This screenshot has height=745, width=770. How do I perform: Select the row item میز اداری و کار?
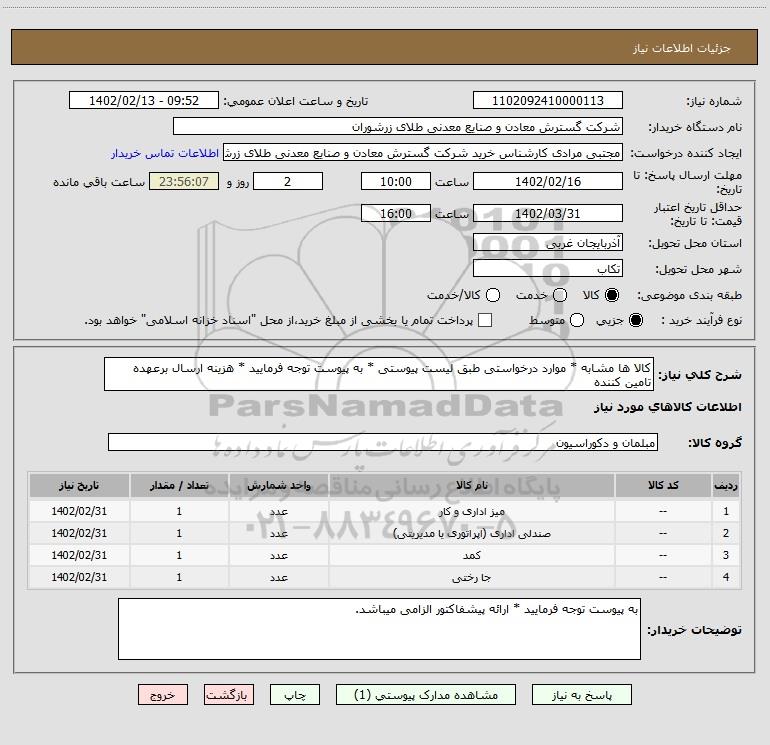tap(471, 511)
